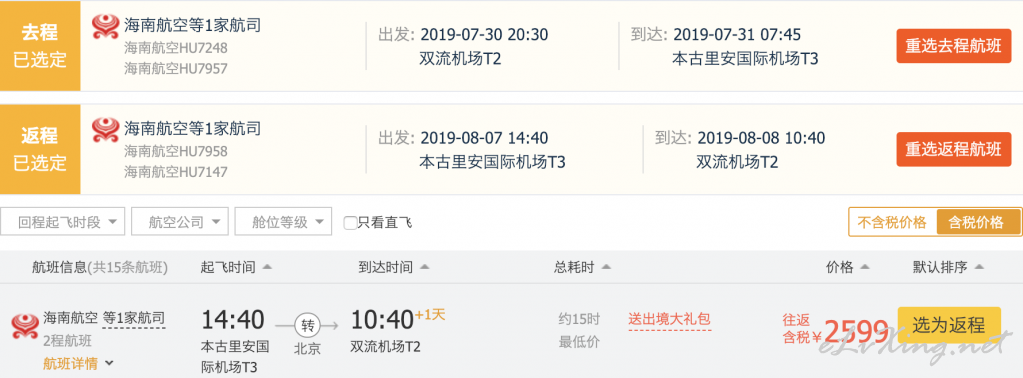Click Hainan Airlines logo in 返程 row

coord(106,130)
